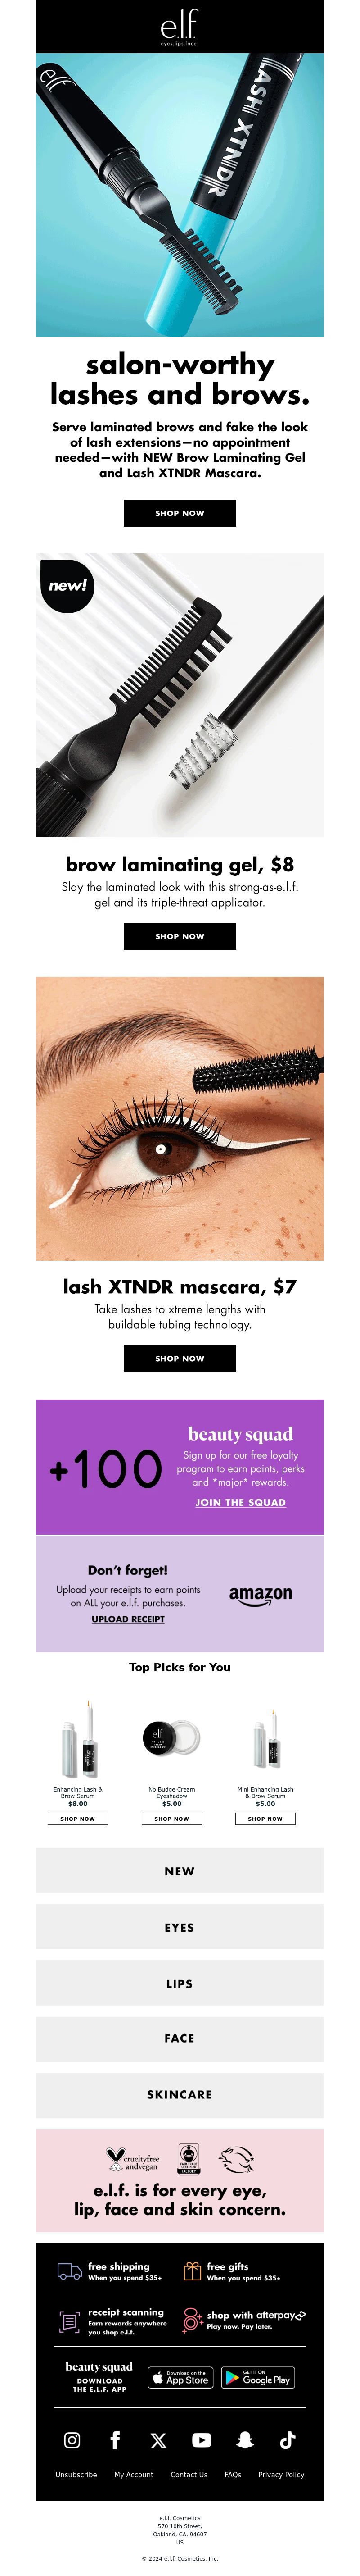Click Shop Now for Enhancing Lash & Brow Serum

point(78,1818)
